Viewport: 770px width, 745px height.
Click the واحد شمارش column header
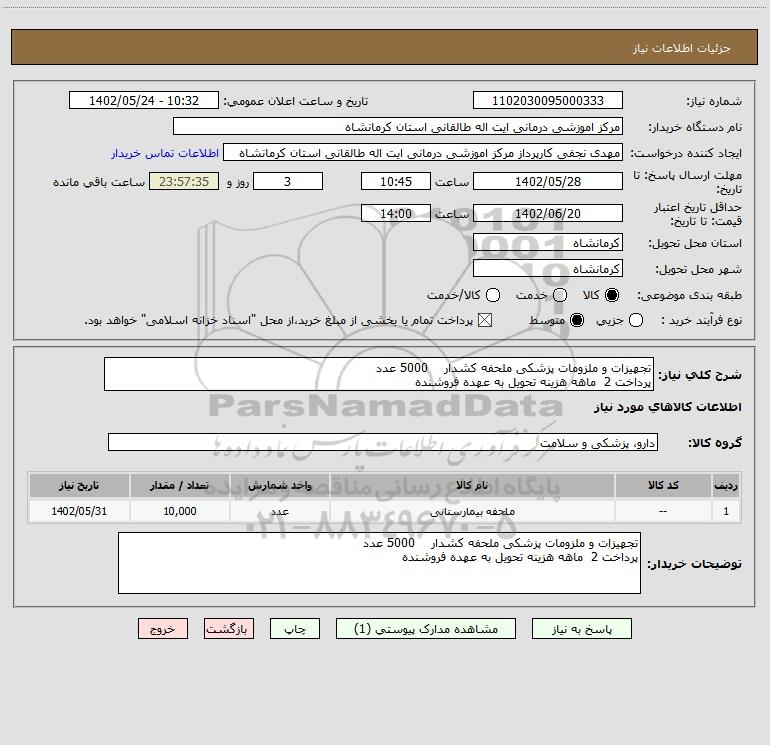click(279, 486)
